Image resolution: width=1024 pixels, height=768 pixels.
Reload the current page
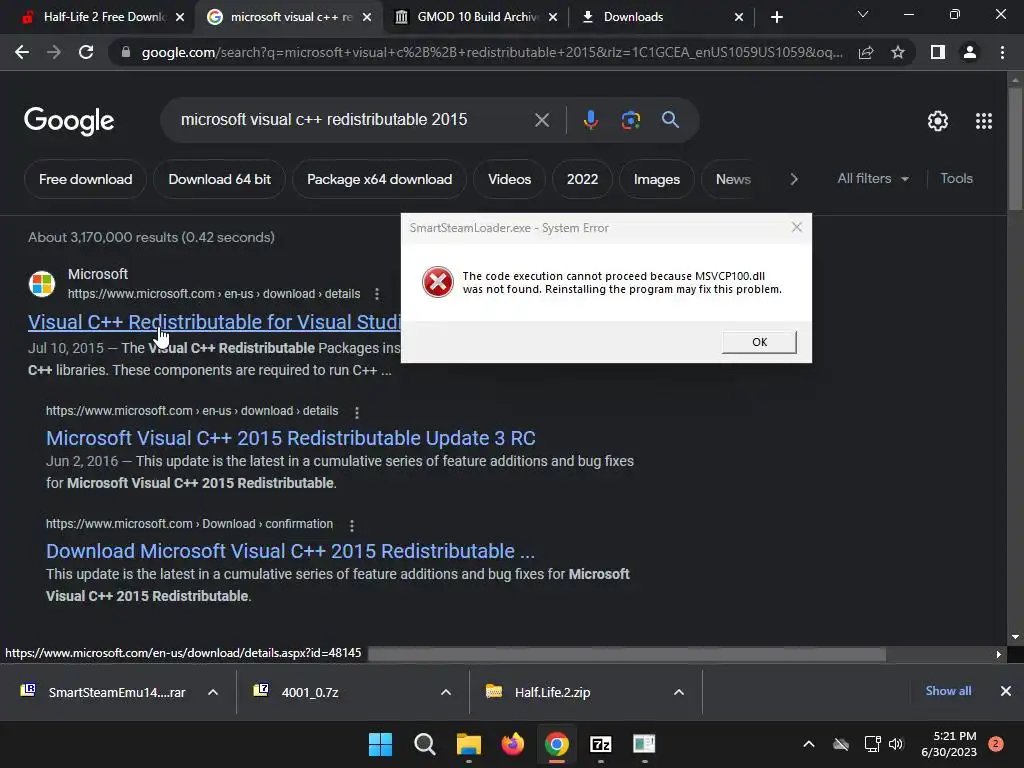tap(86, 52)
